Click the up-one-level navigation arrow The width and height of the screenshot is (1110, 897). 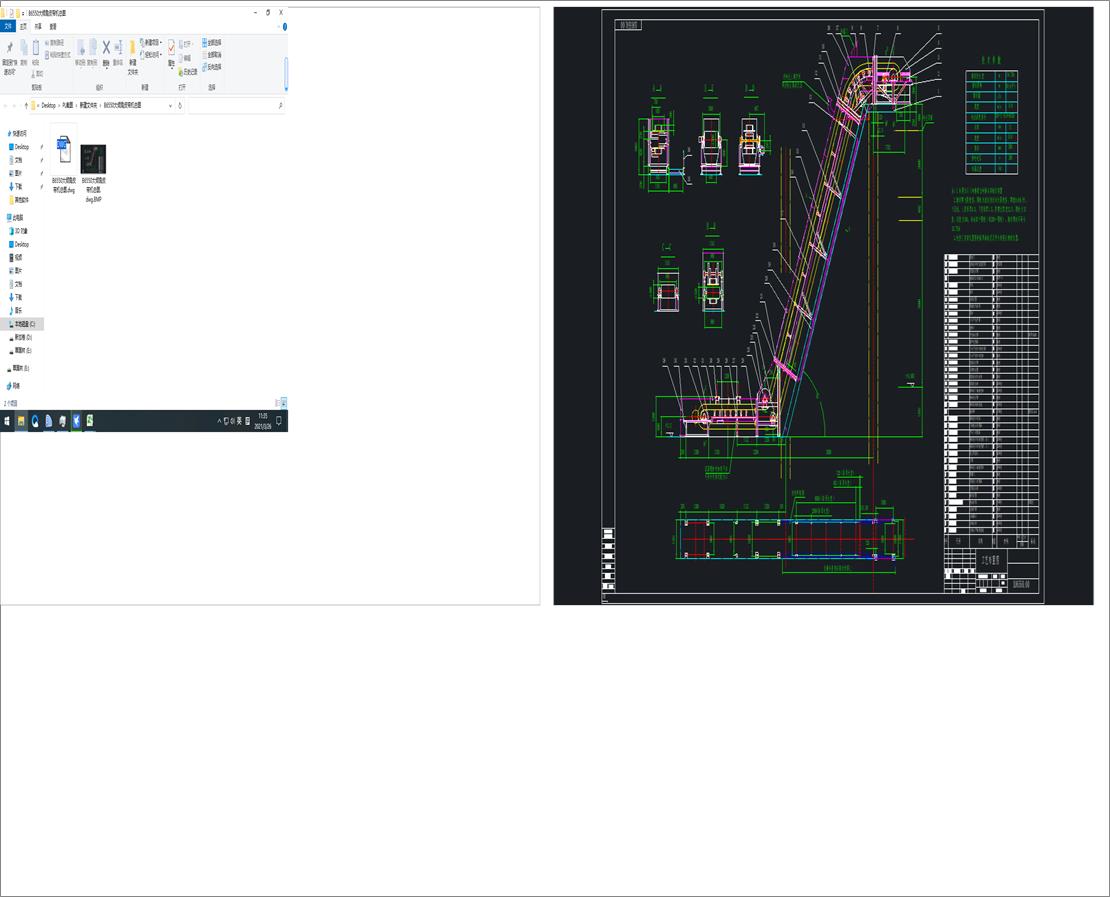pyautogui.click(x=26, y=104)
